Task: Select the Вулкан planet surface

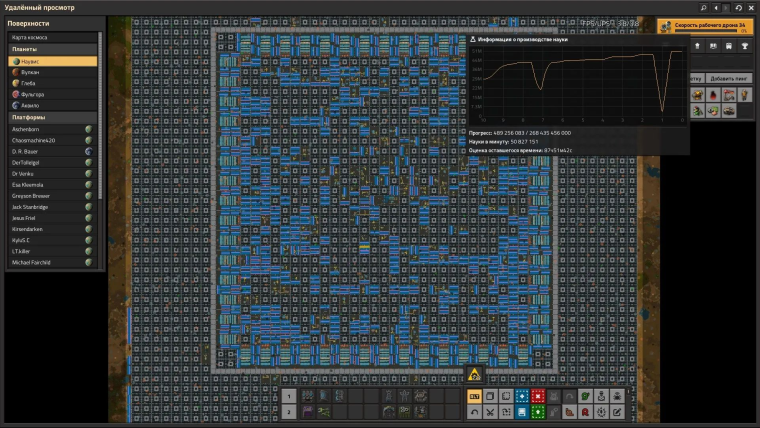Action: pyautogui.click(x=53, y=72)
